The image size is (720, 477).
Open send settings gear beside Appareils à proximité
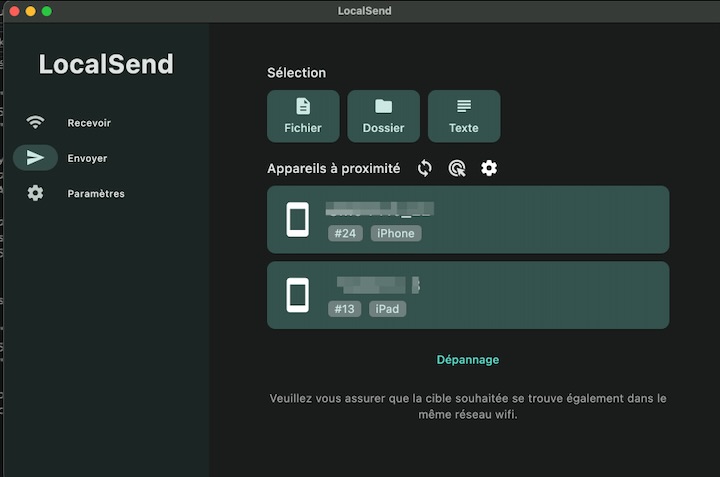[489, 168]
